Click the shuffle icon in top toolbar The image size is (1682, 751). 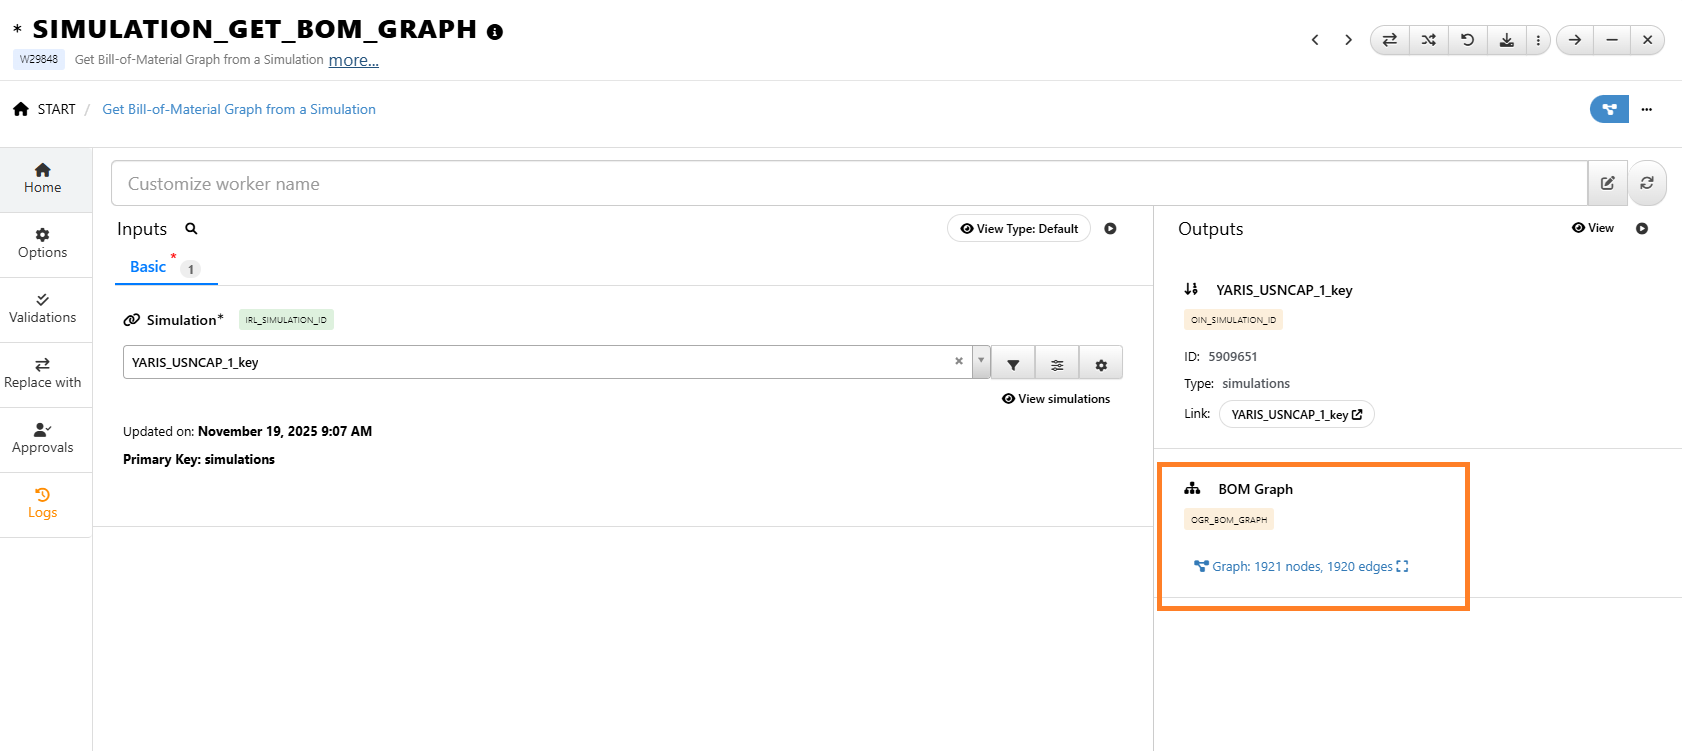(x=1428, y=40)
